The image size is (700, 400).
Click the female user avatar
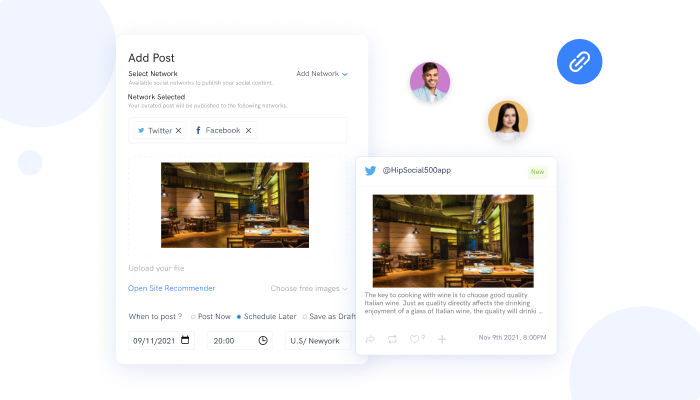point(508,121)
